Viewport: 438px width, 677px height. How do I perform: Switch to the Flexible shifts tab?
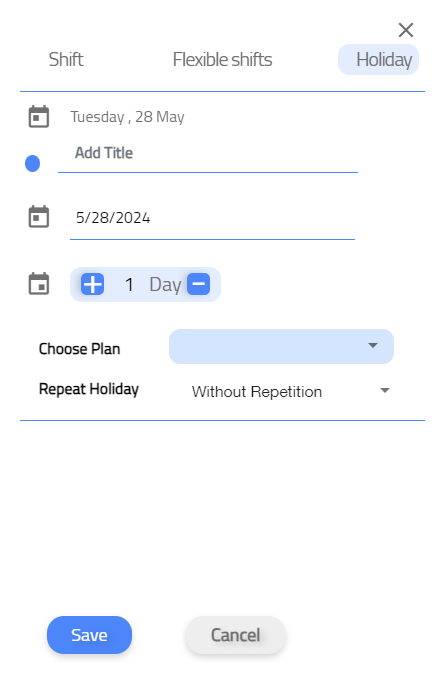tap(222, 60)
